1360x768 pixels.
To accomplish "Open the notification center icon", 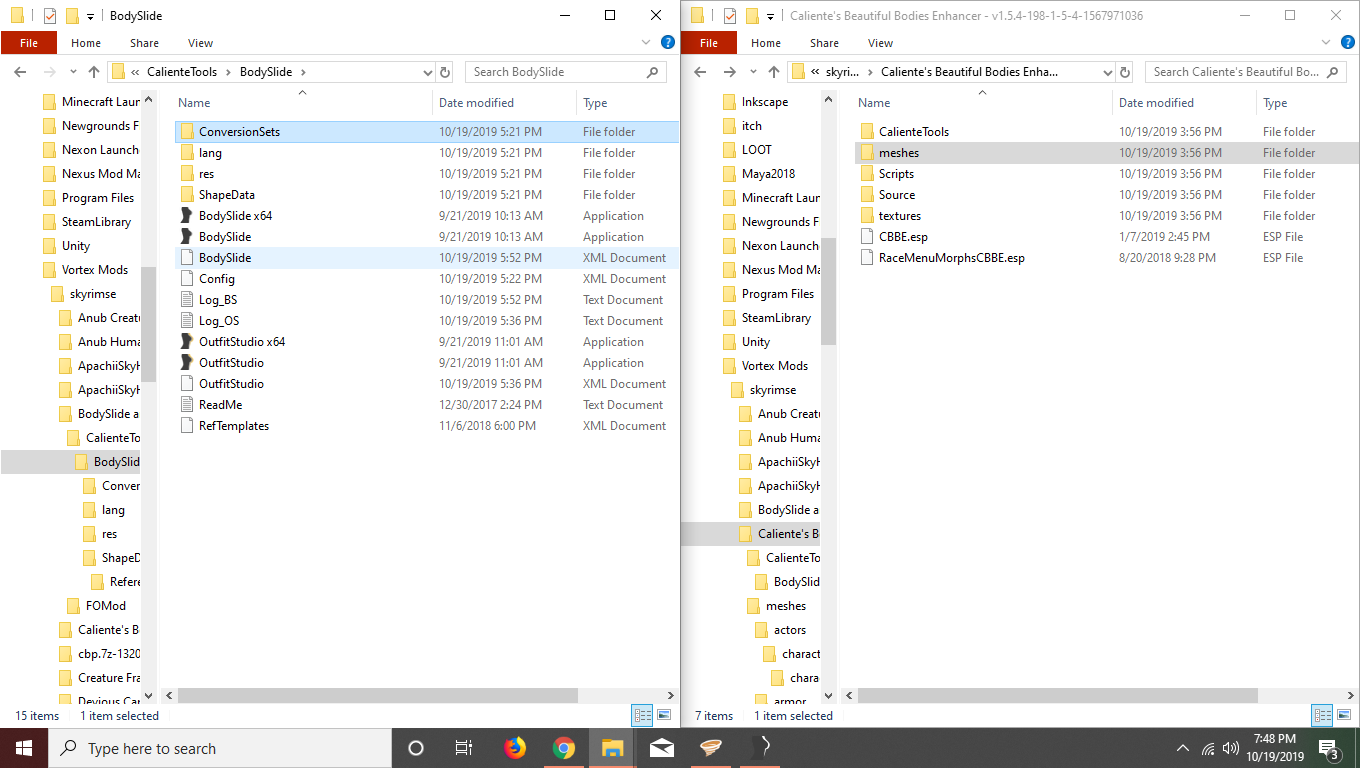I will [1329, 748].
